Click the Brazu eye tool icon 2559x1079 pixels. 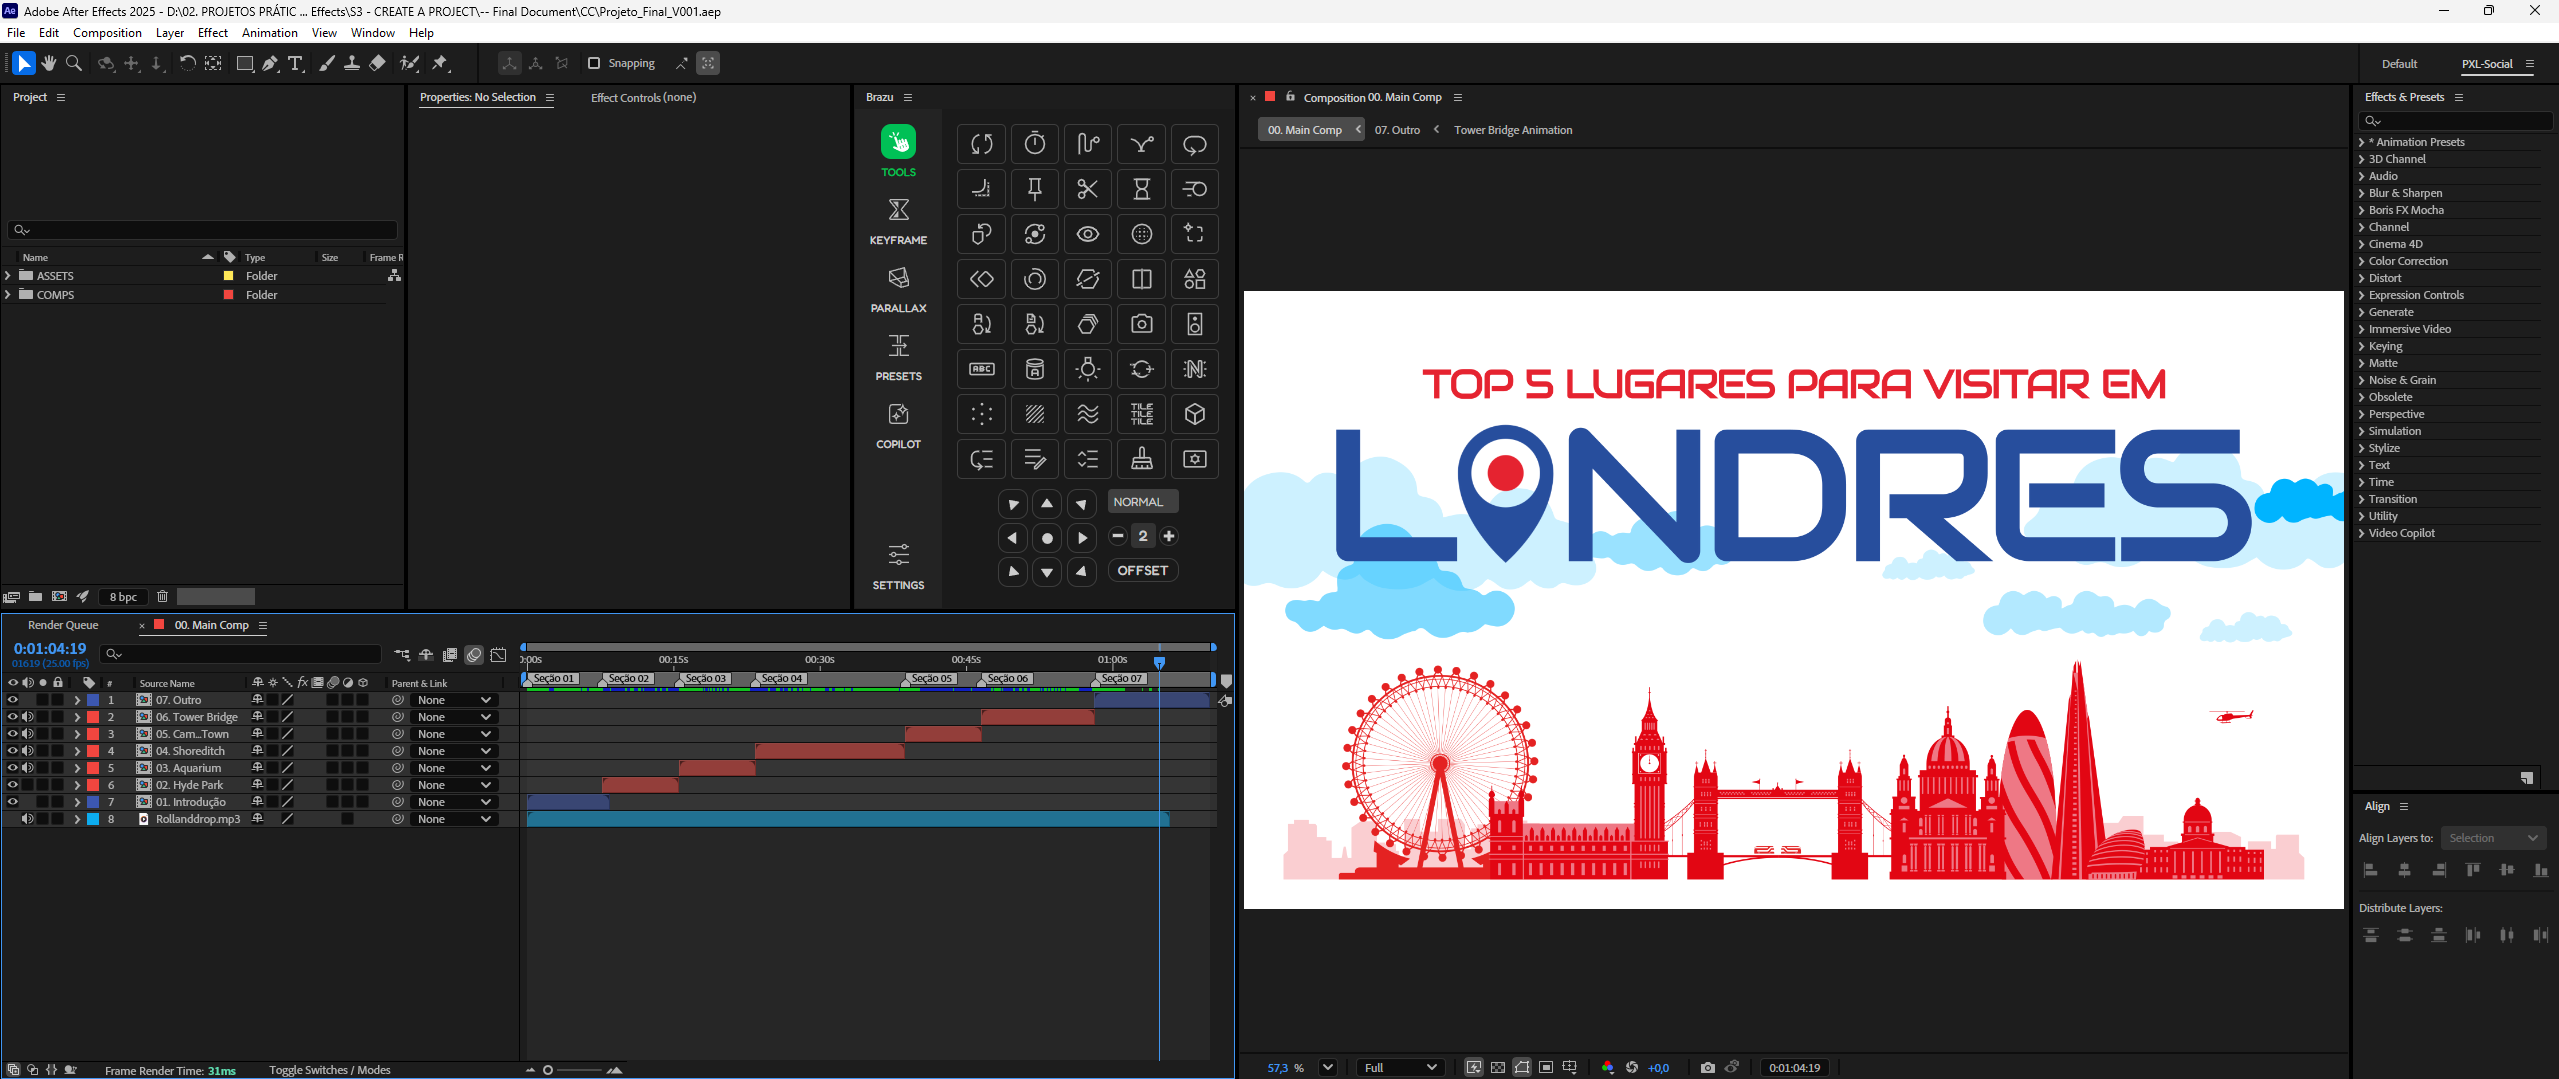tap(1088, 234)
